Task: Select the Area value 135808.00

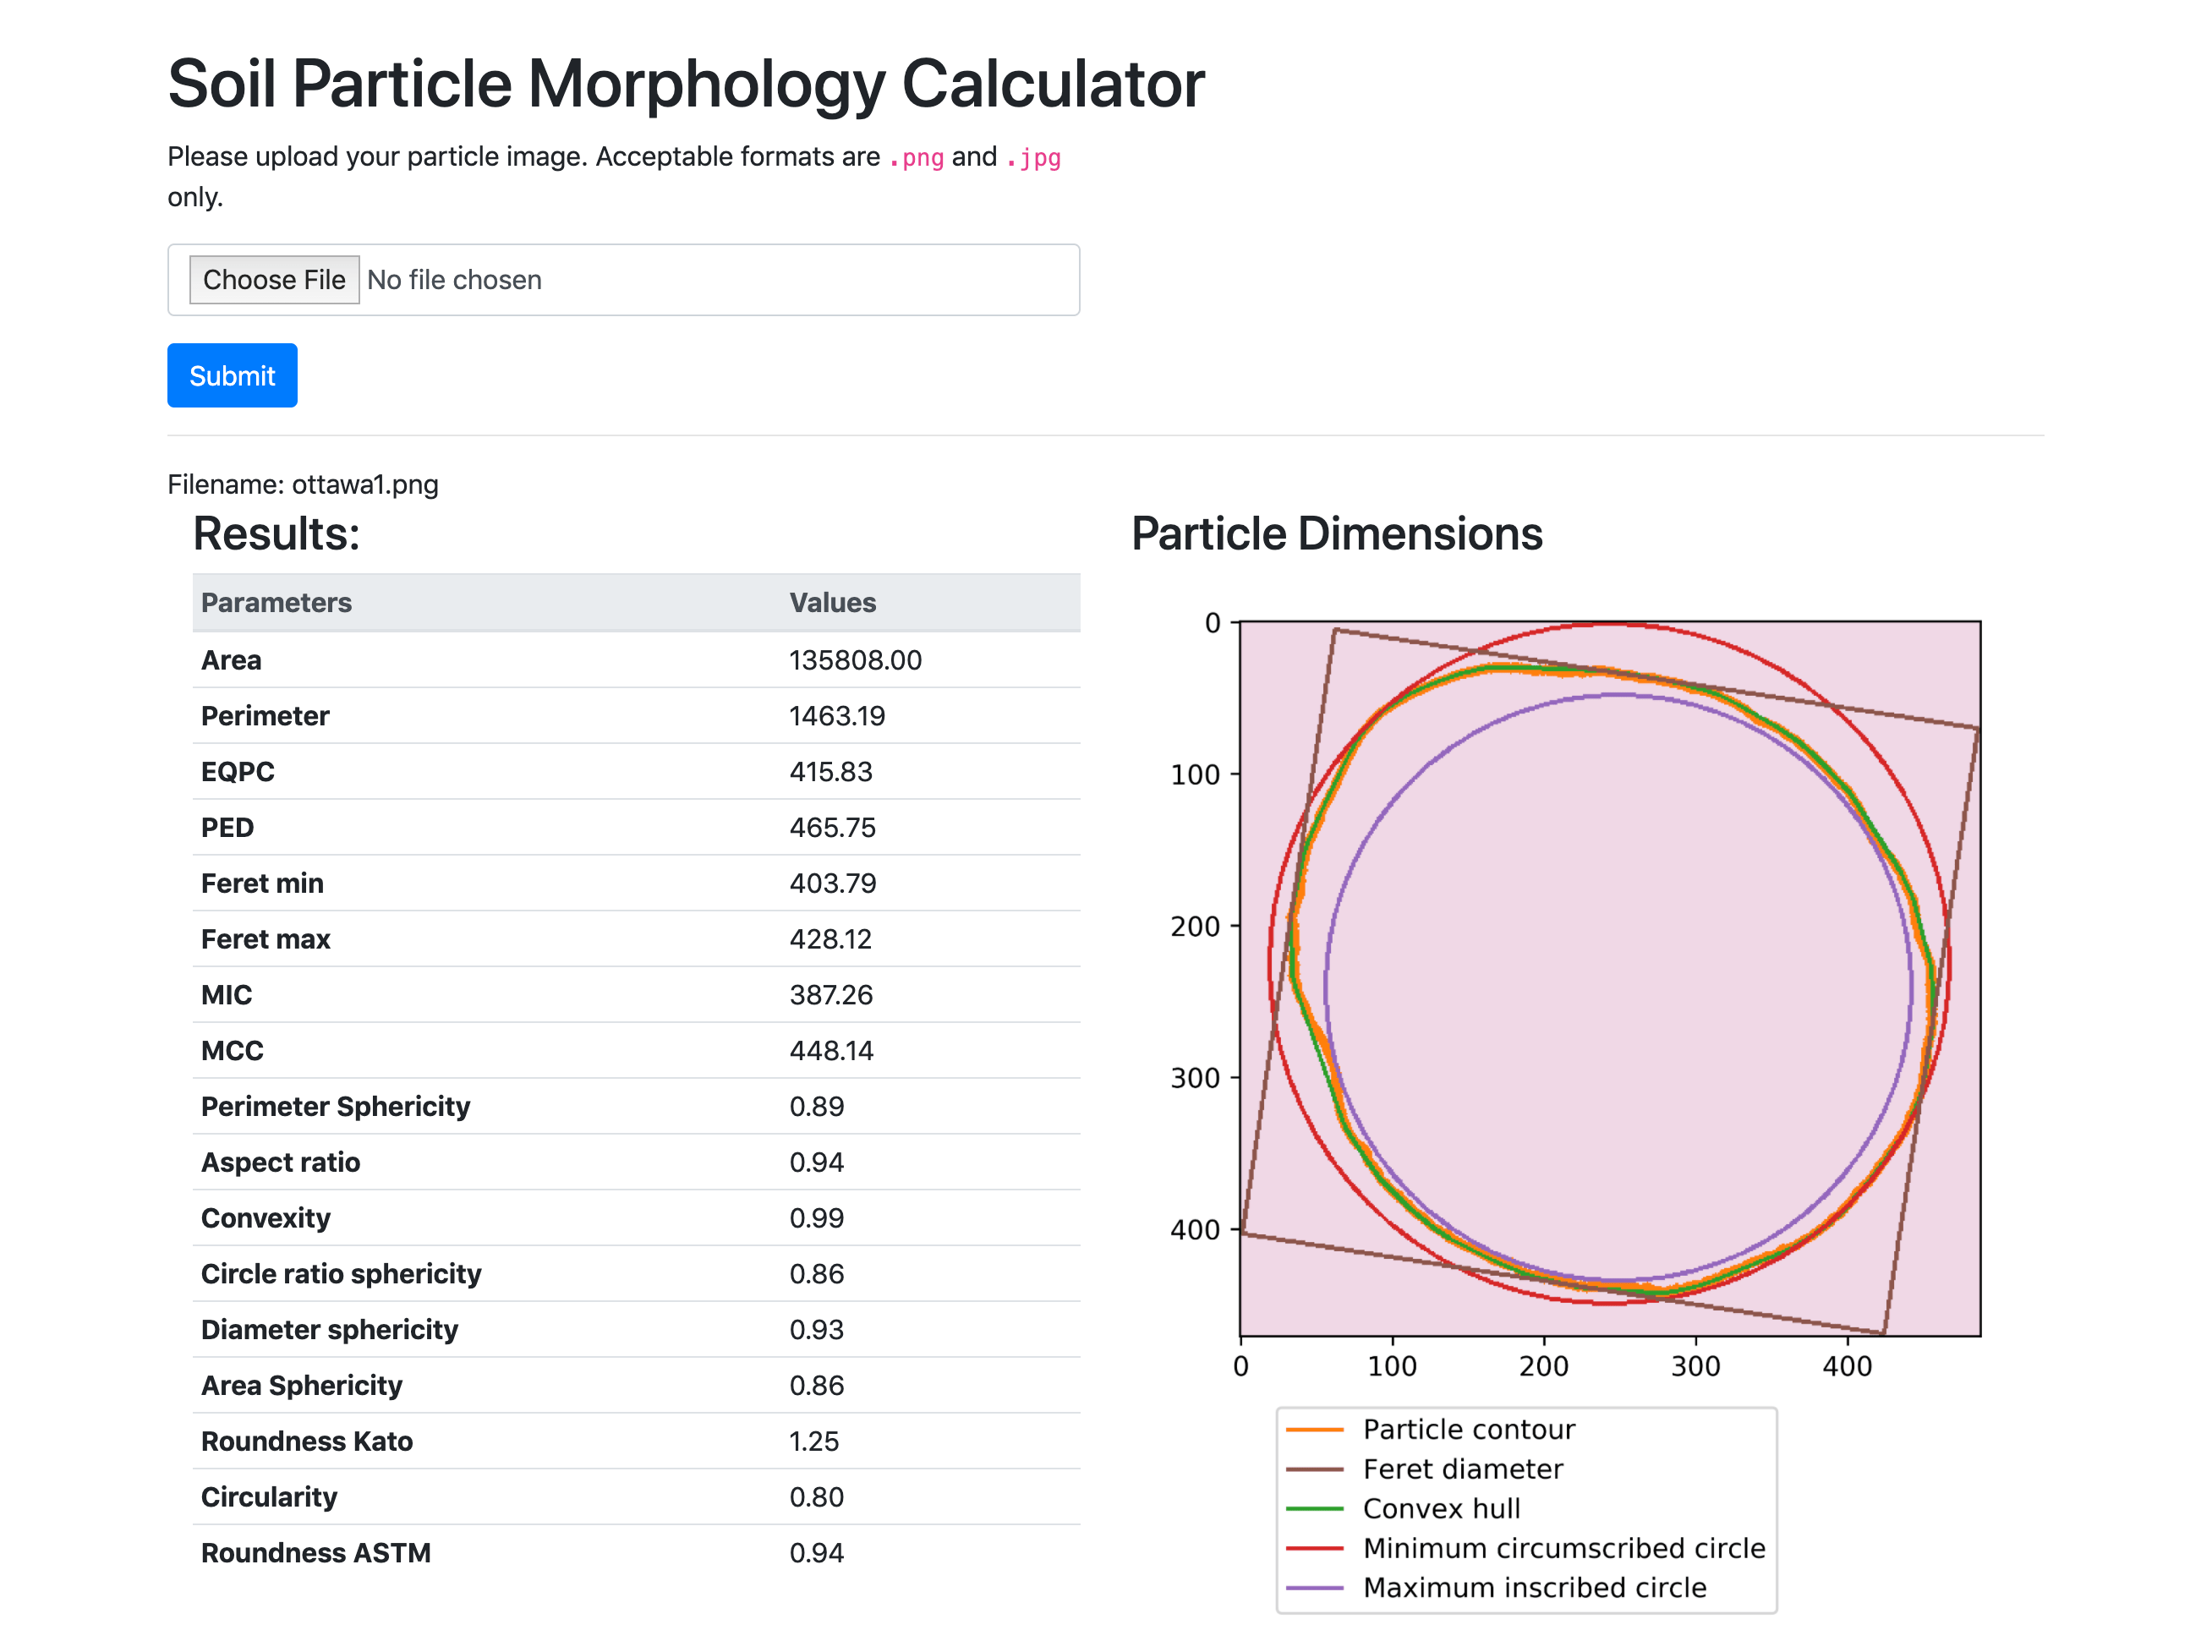Action: click(x=855, y=660)
